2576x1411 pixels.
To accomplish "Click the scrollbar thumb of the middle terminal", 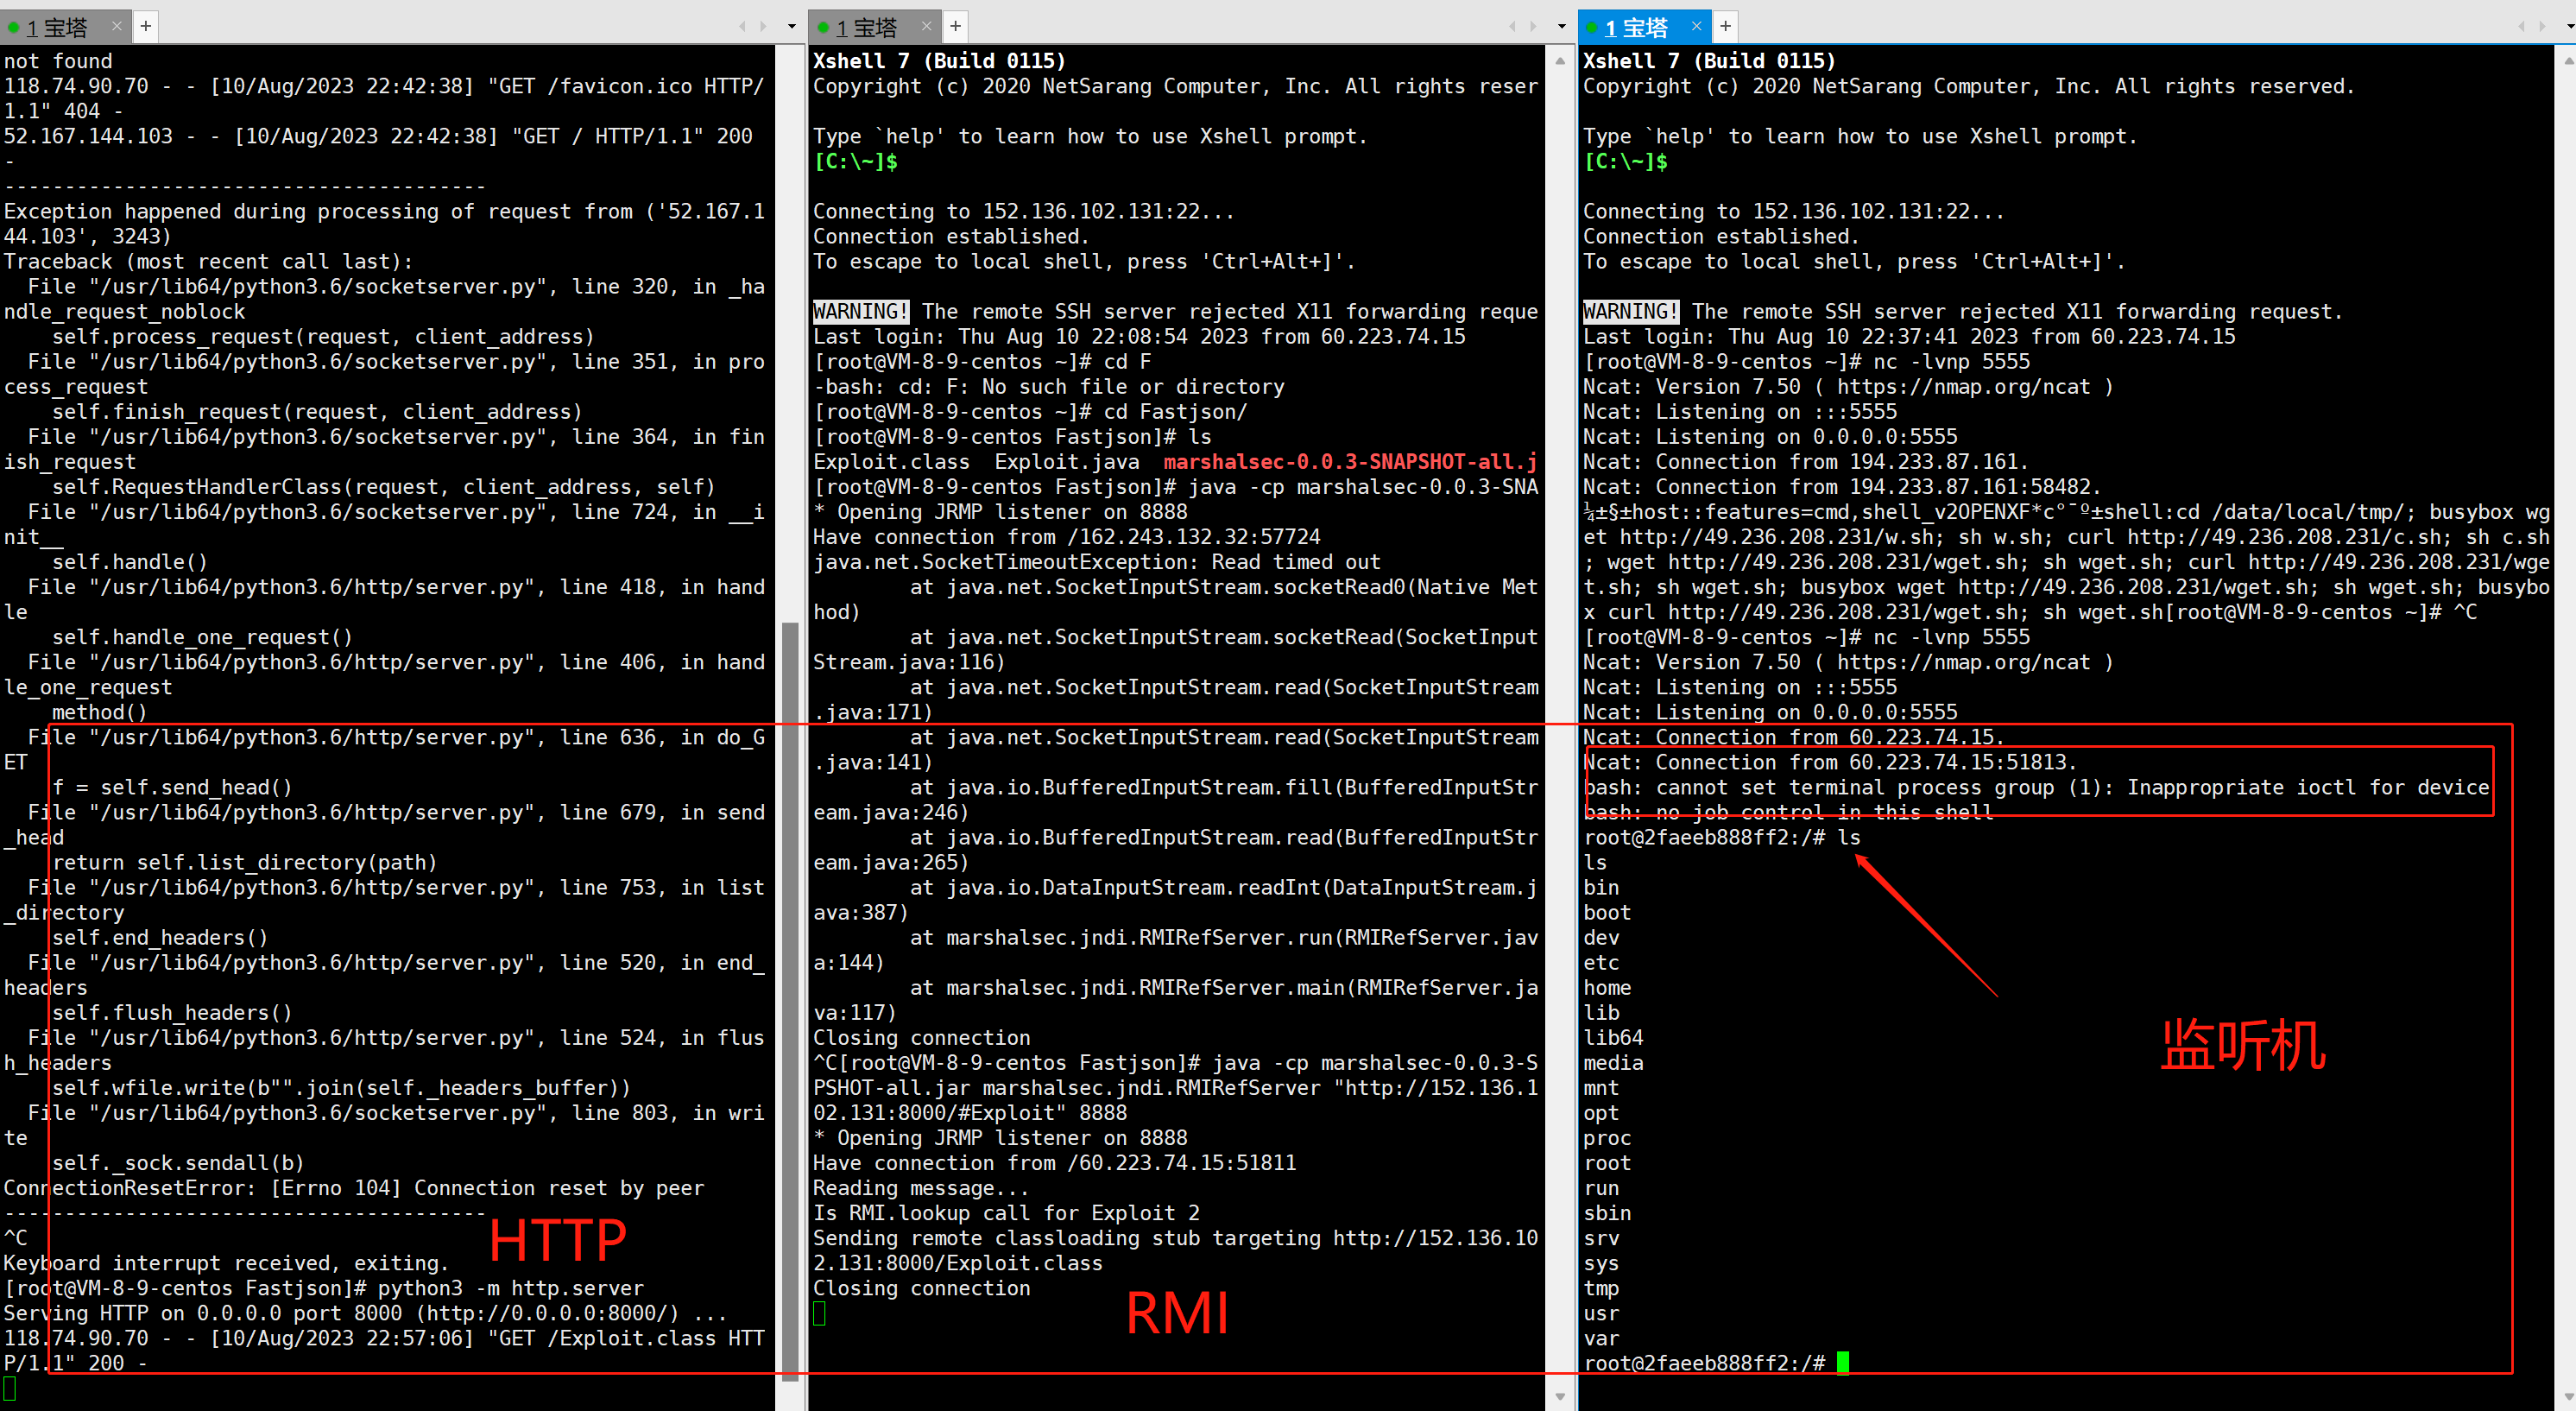I will point(1559,700).
